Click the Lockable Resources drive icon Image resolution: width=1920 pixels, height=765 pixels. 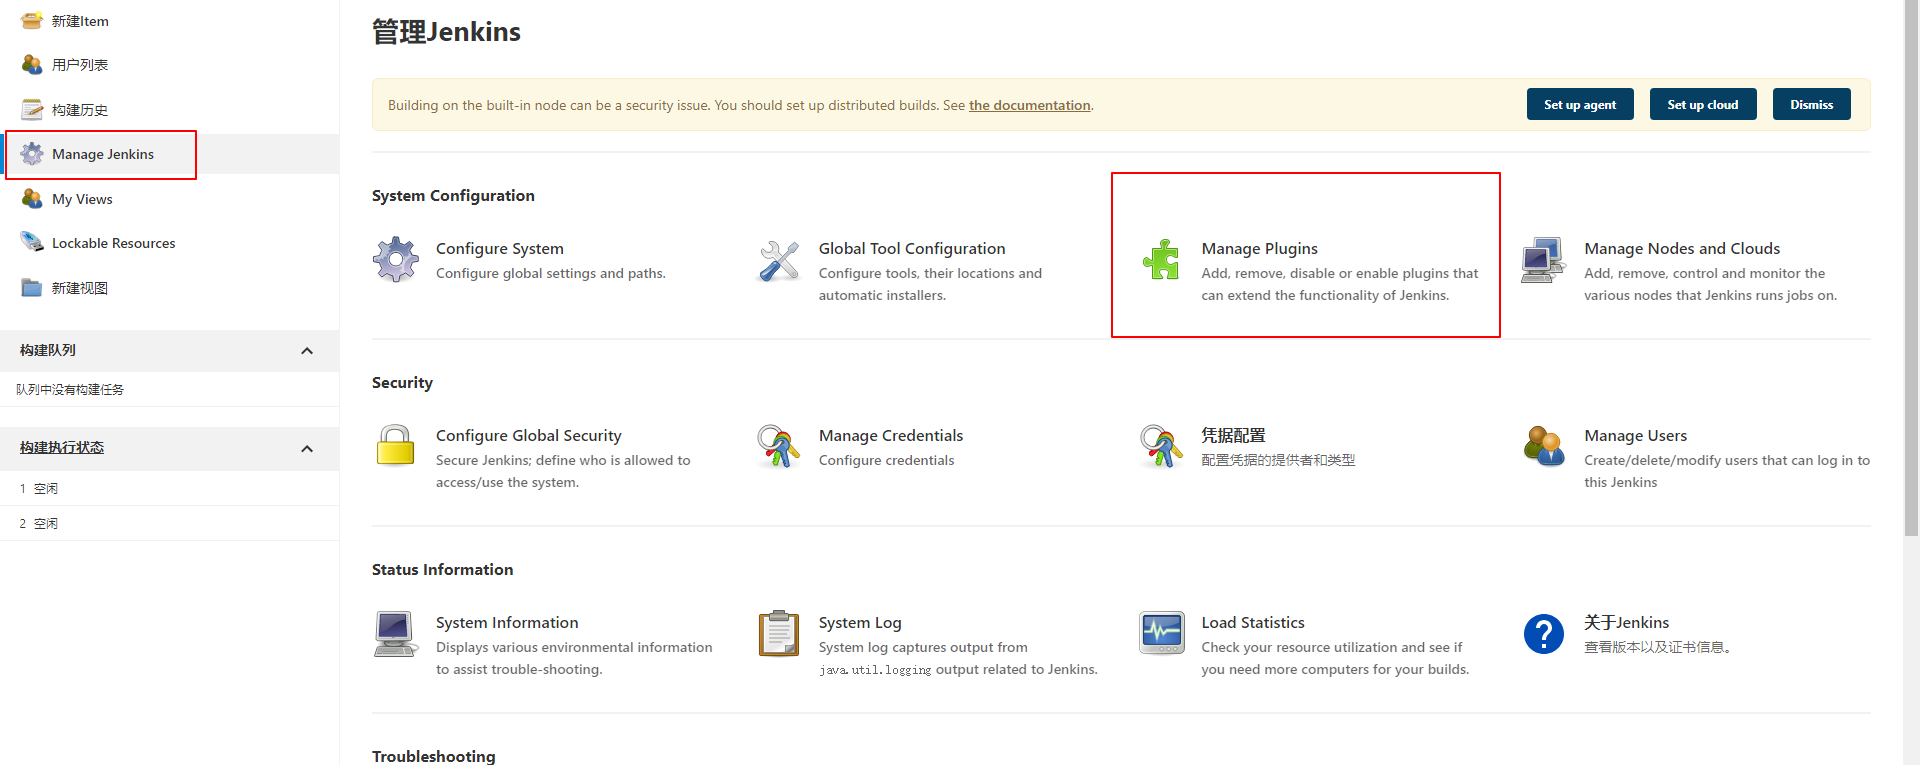click(32, 243)
